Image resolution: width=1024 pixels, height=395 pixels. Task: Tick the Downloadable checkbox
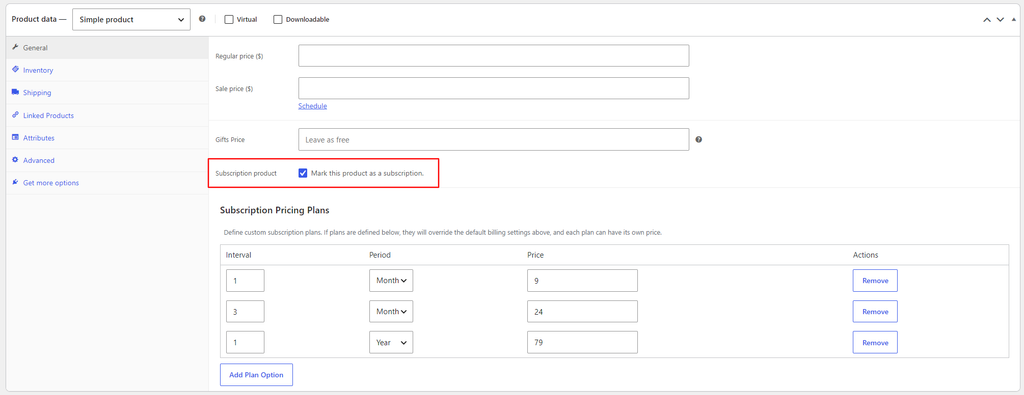278,20
